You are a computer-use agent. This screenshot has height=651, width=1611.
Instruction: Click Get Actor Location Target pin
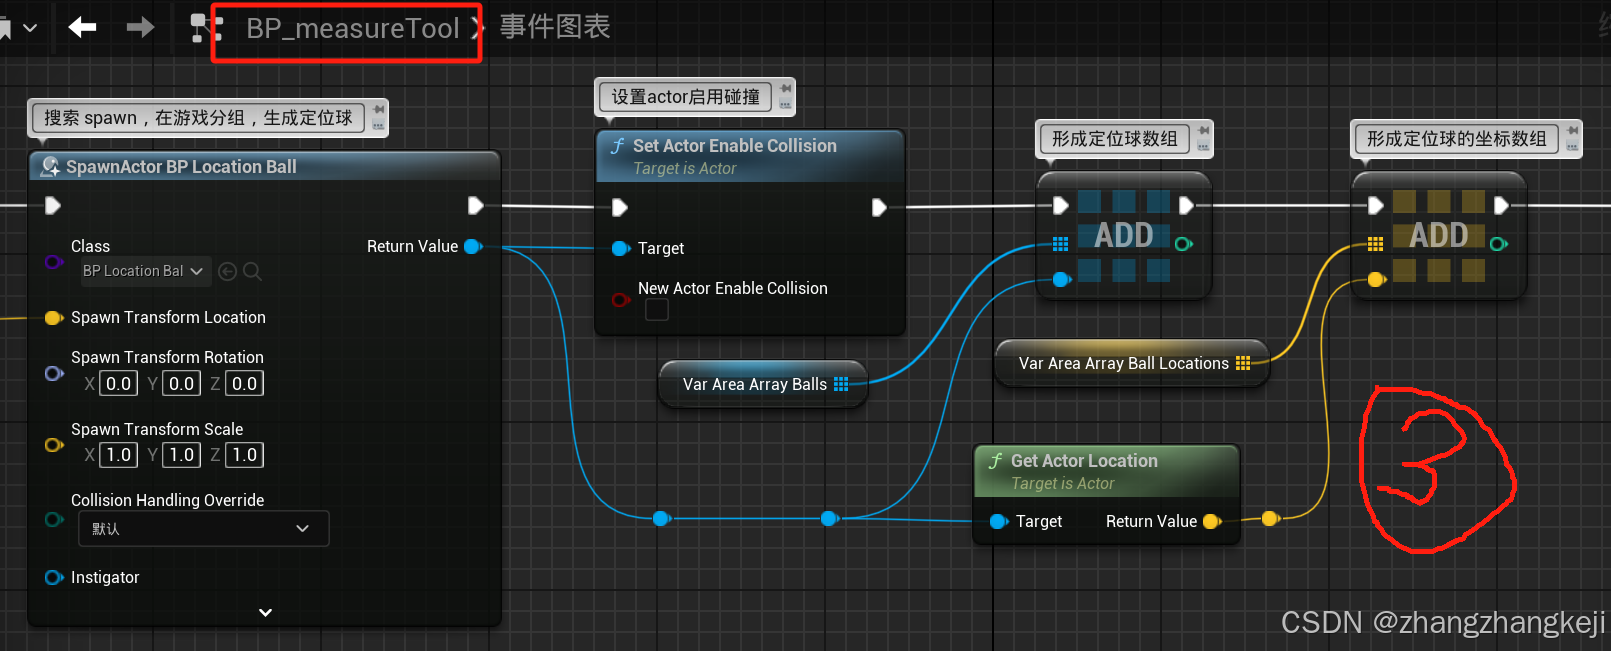pos(999,521)
